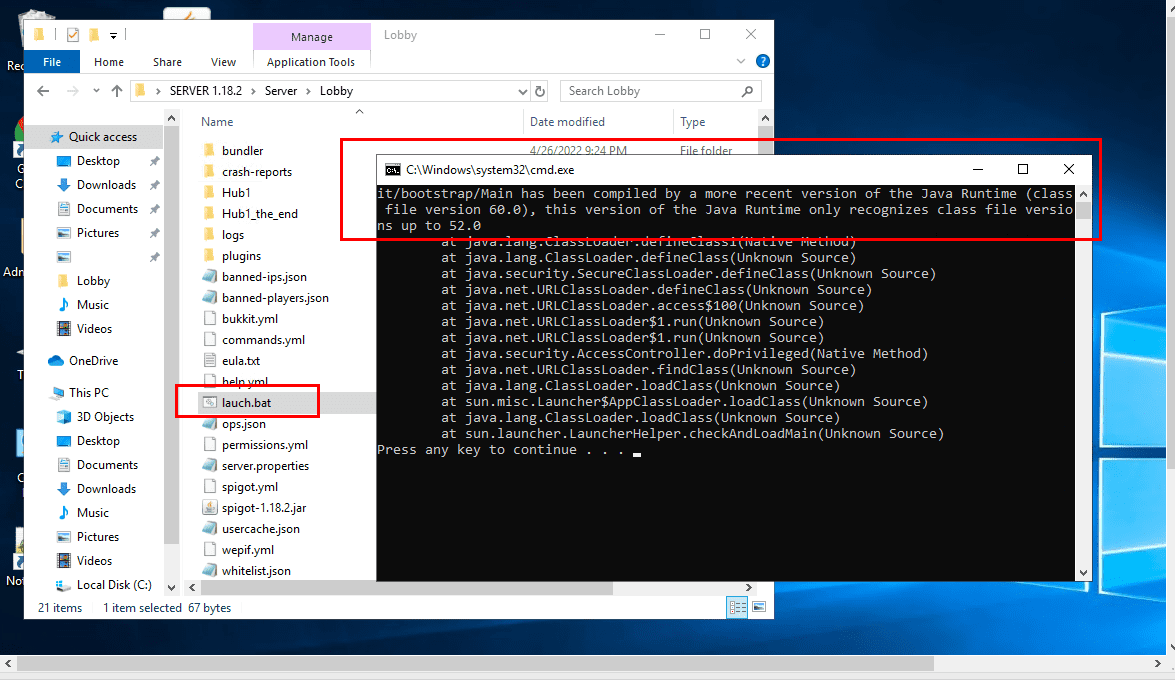Click Server in the address breadcrumb
1175x680 pixels.
(281, 91)
